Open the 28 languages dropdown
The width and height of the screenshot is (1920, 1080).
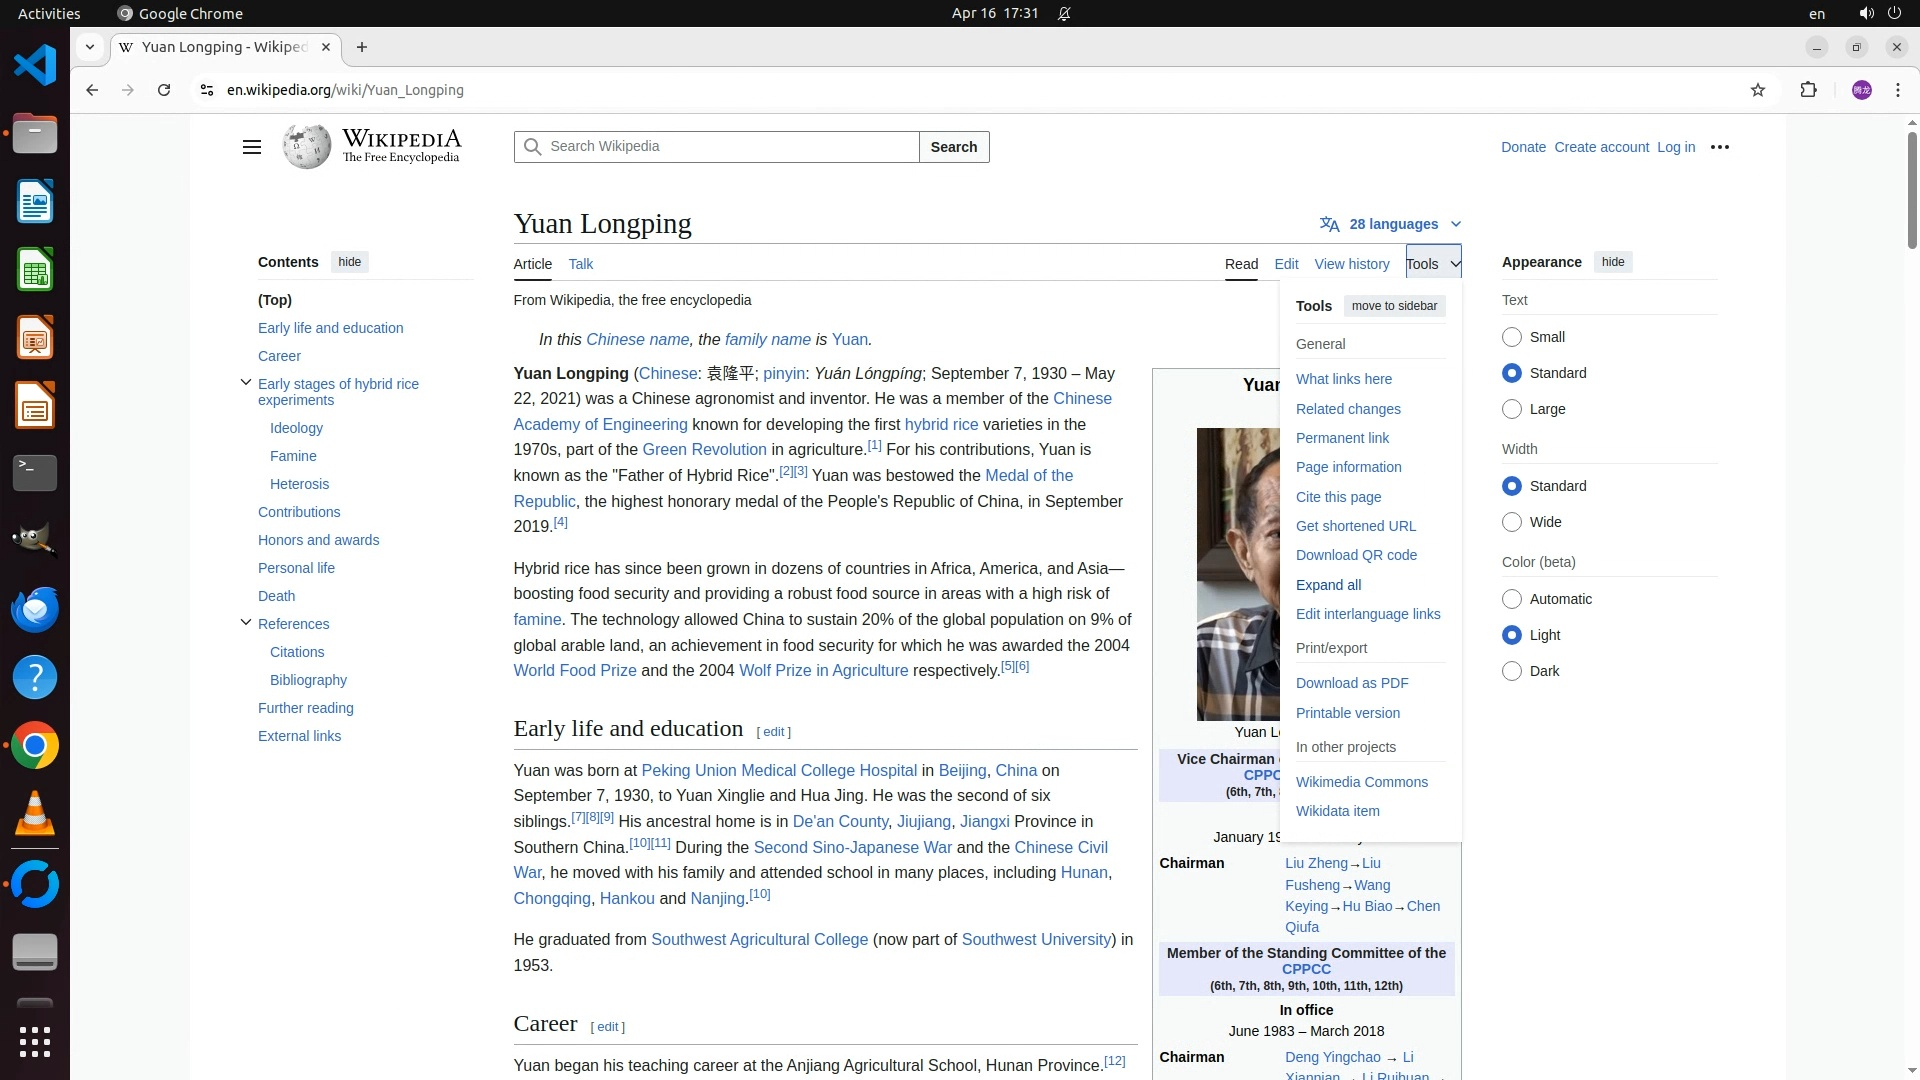click(1391, 224)
